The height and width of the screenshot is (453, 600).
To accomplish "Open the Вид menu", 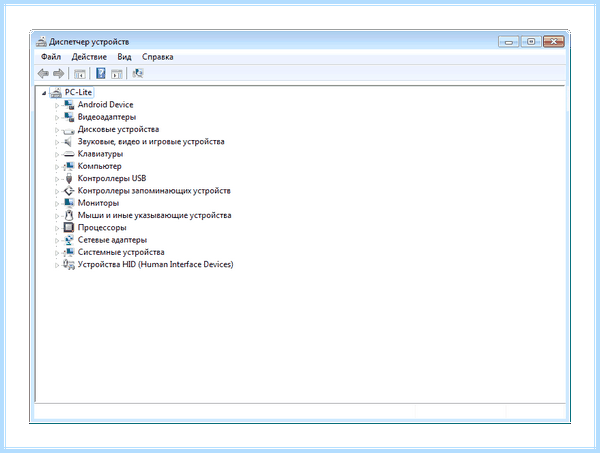I will point(124,57).
